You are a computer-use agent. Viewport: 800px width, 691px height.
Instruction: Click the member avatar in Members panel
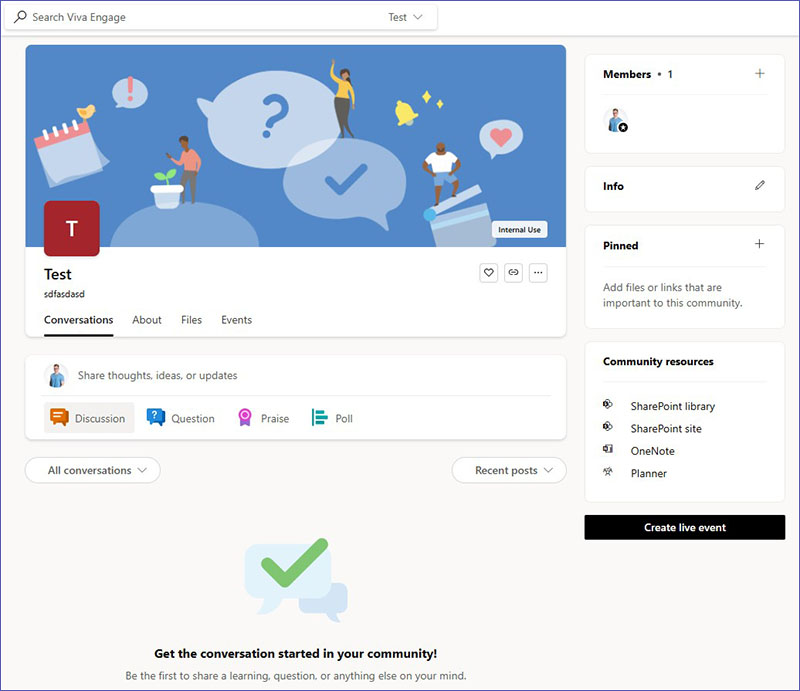tap(615, 120)
